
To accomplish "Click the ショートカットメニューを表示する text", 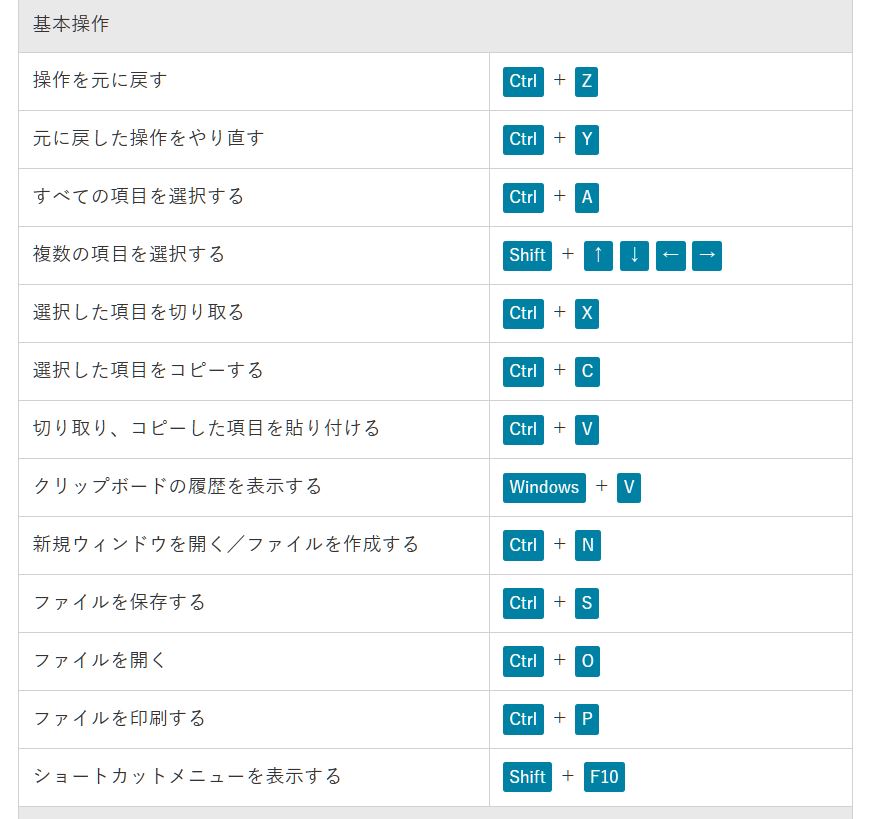I will (187, 776).
